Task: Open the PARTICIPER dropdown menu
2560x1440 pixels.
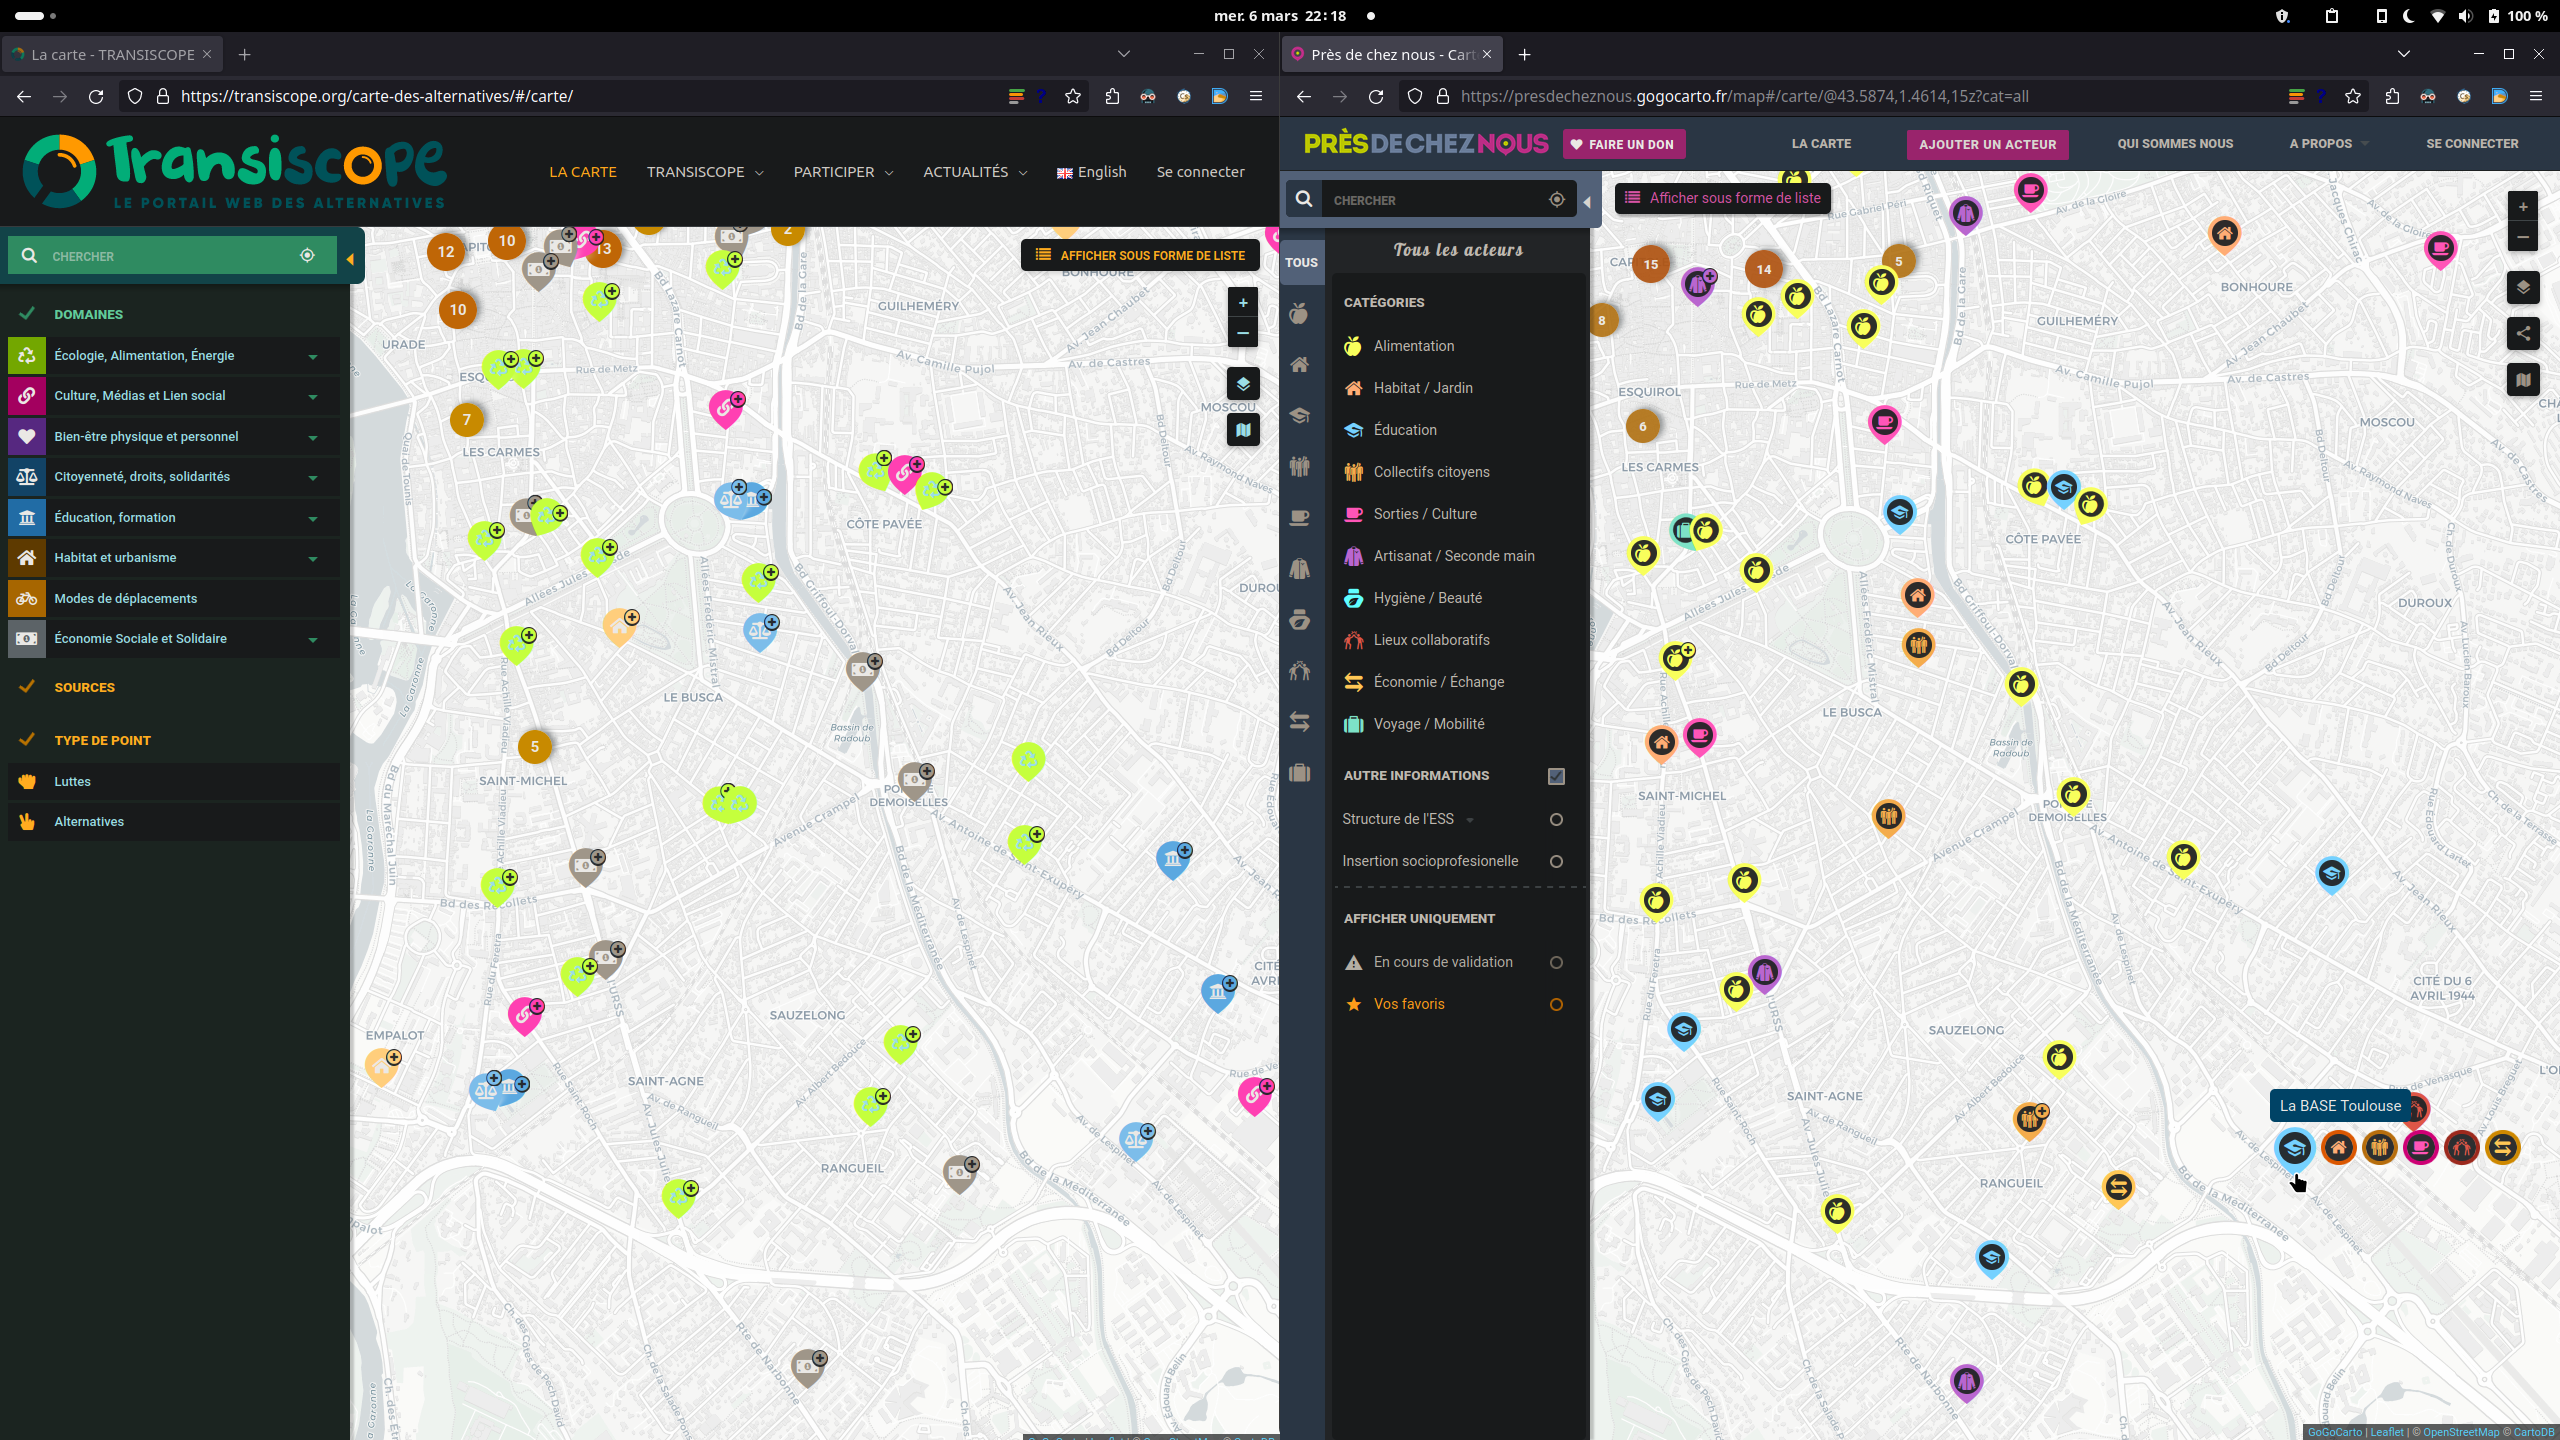Action: coord(843,172)
